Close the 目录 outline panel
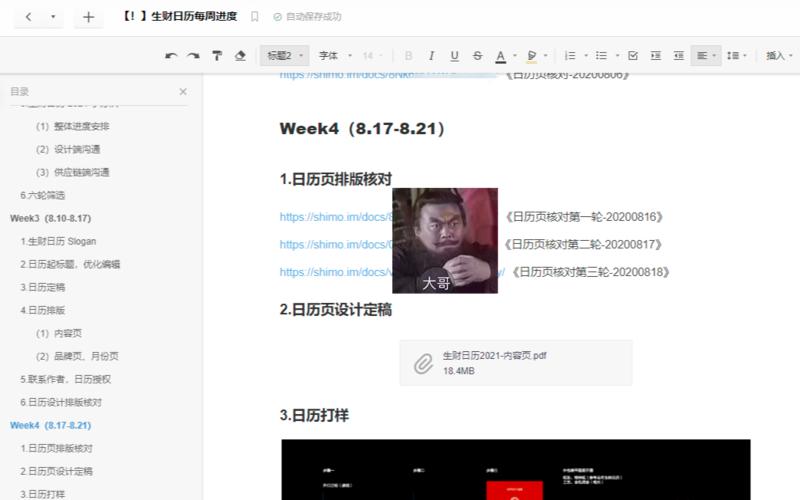 (183, 91)
